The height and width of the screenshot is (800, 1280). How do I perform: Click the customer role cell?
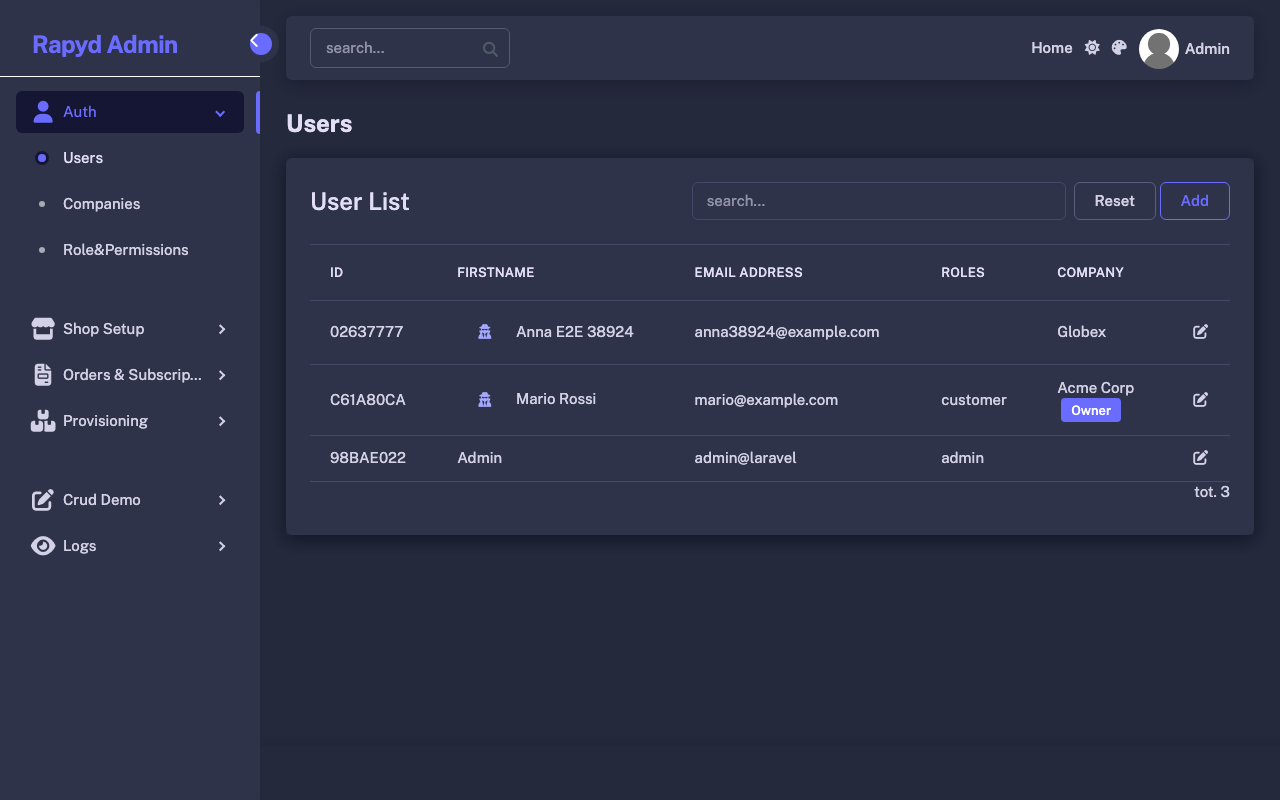(974, 400)
